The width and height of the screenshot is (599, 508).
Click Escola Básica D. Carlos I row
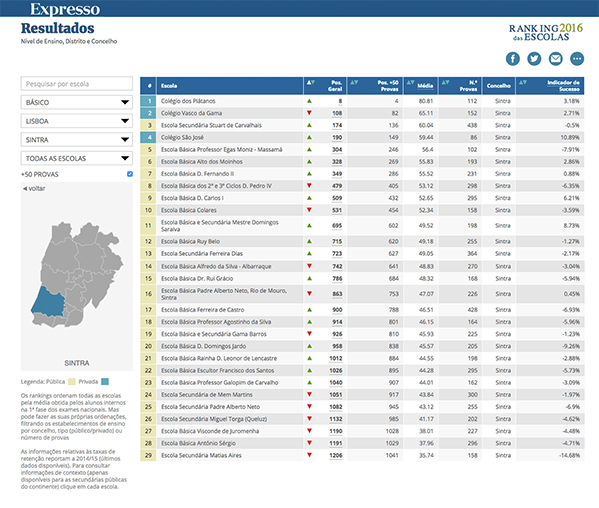coord(362,198)
